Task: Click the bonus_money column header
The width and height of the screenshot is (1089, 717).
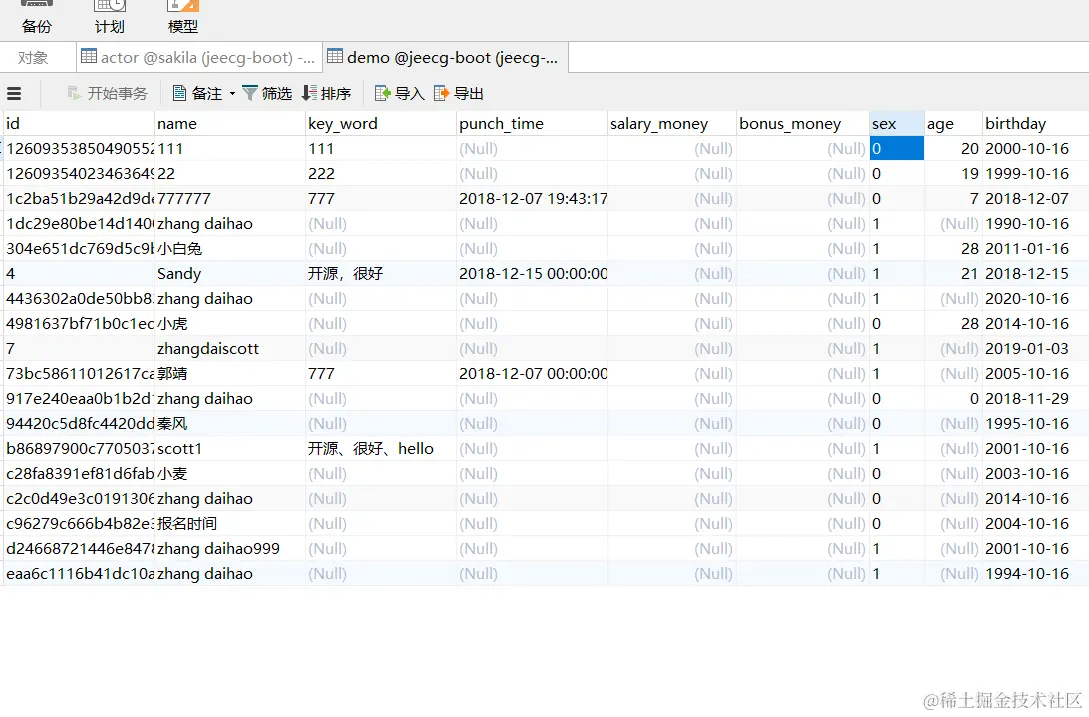Action: coord(803,124)
